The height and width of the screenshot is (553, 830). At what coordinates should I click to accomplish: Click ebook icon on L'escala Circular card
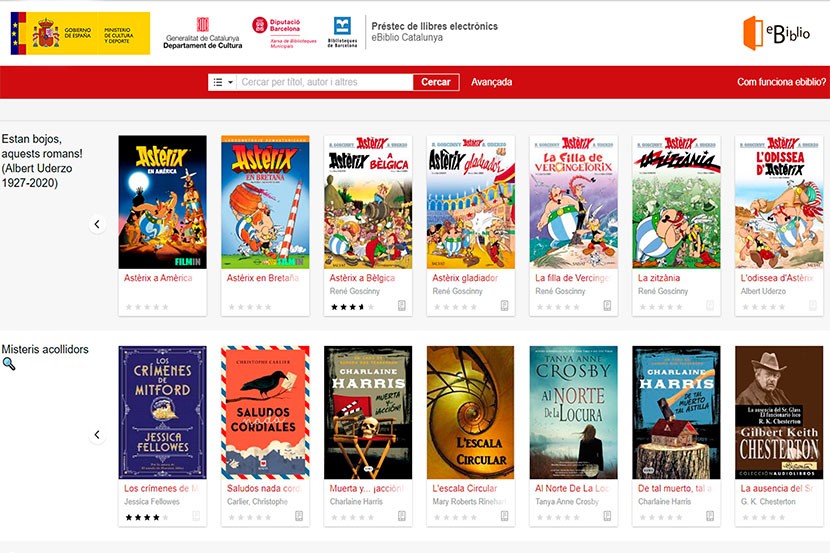pyautogui.click(x=504, y=516)
